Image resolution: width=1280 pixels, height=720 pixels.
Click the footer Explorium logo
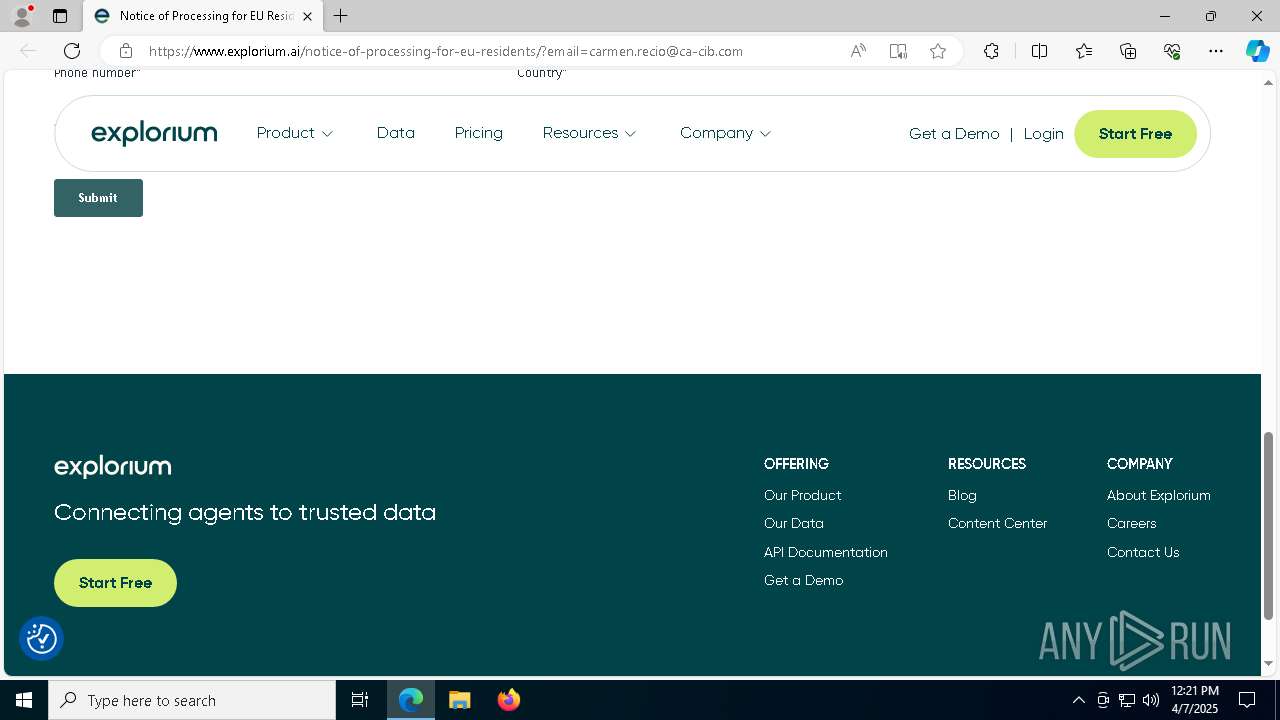click(112, 467)
